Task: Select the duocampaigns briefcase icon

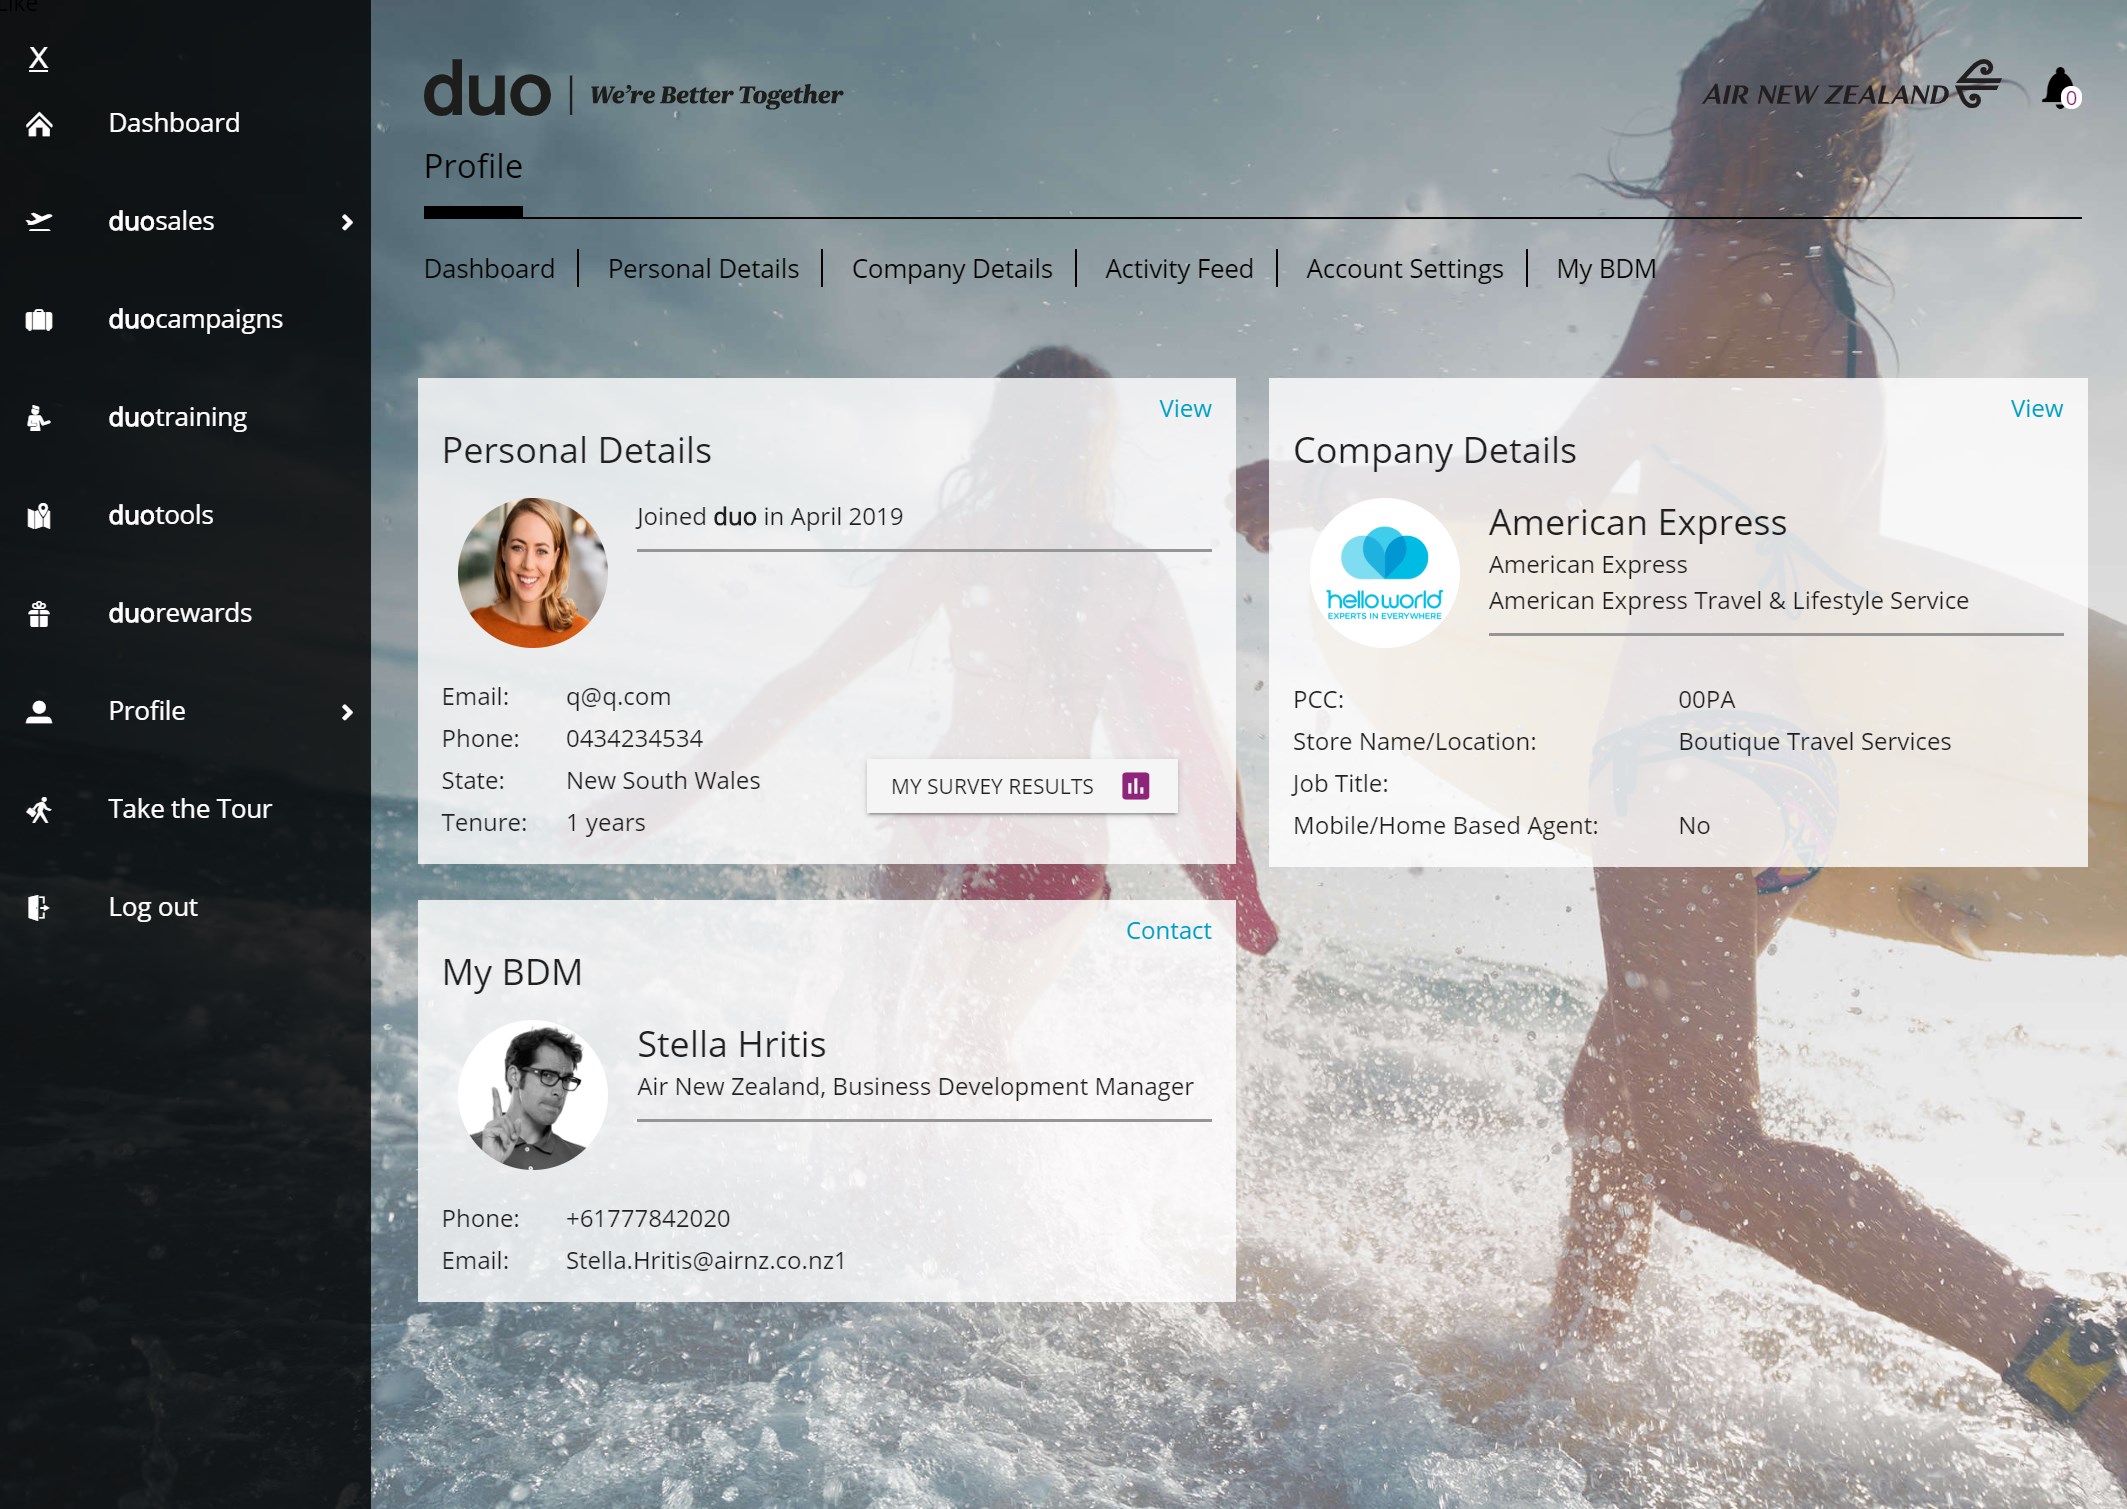Action: pos(40,320)
